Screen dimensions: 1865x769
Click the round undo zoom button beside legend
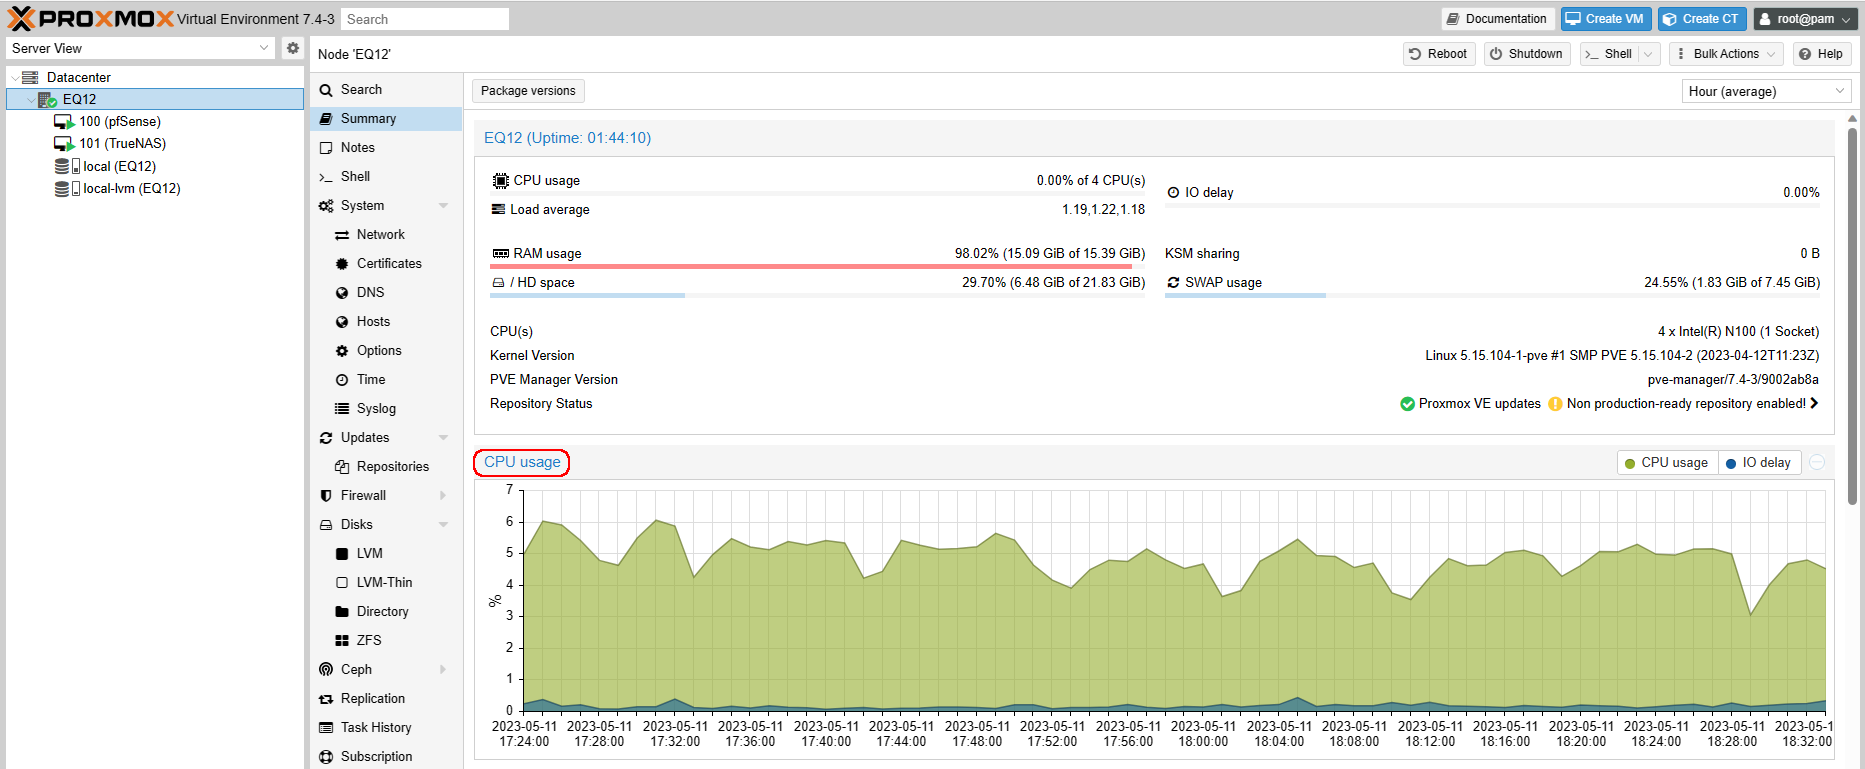click(1818, 462)
